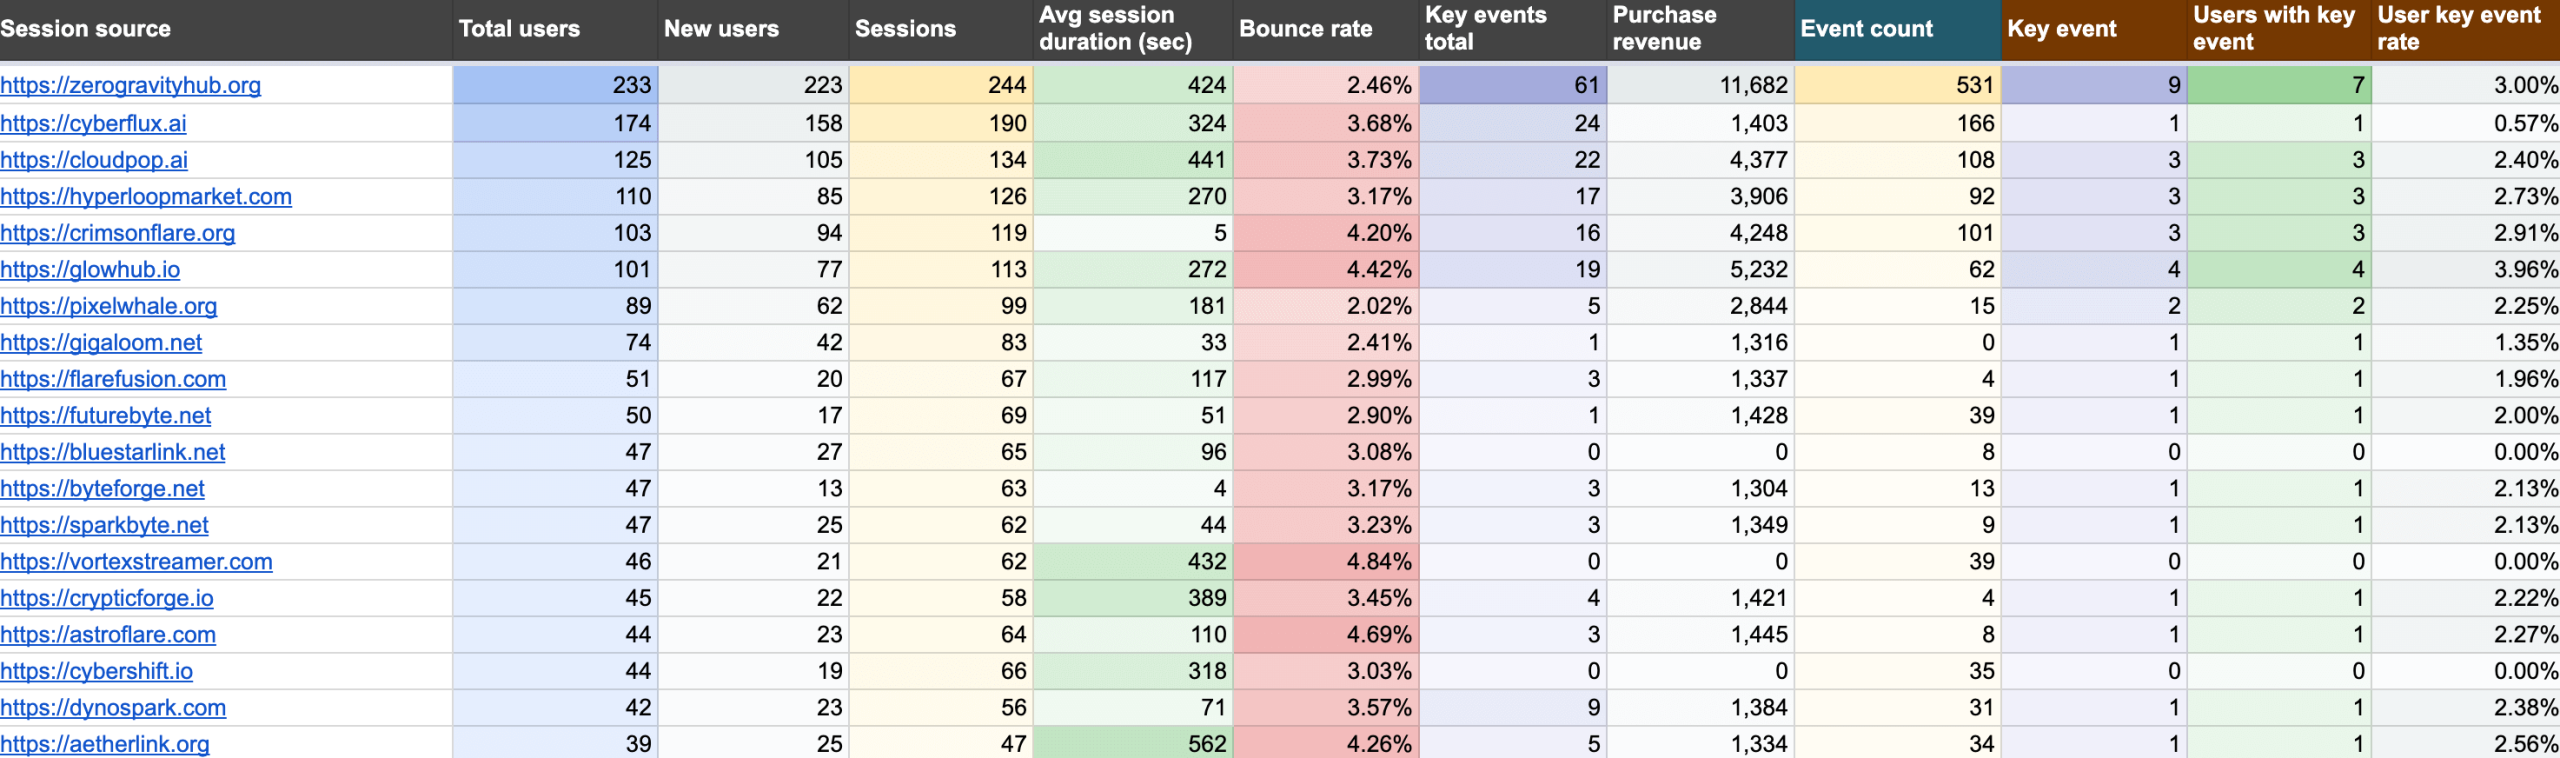Open the zerogravityhub.org link

(131, 86)
